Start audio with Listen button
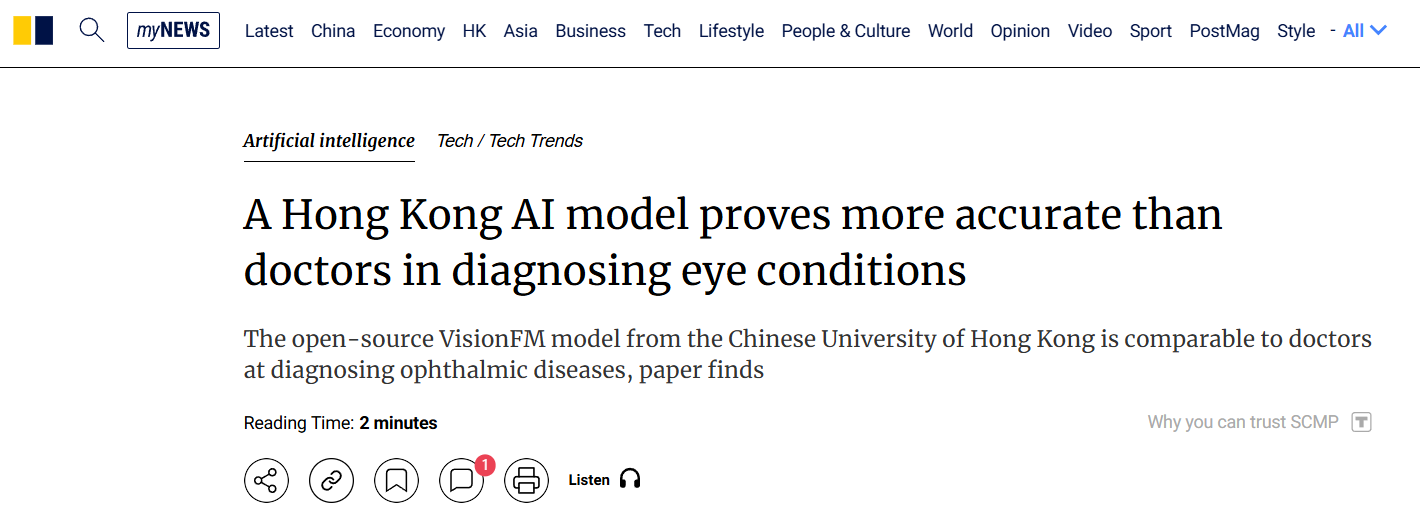Image resolution: width=1420 pixels, height=527 pixels. pyautogui.click(x=604, y=480)
